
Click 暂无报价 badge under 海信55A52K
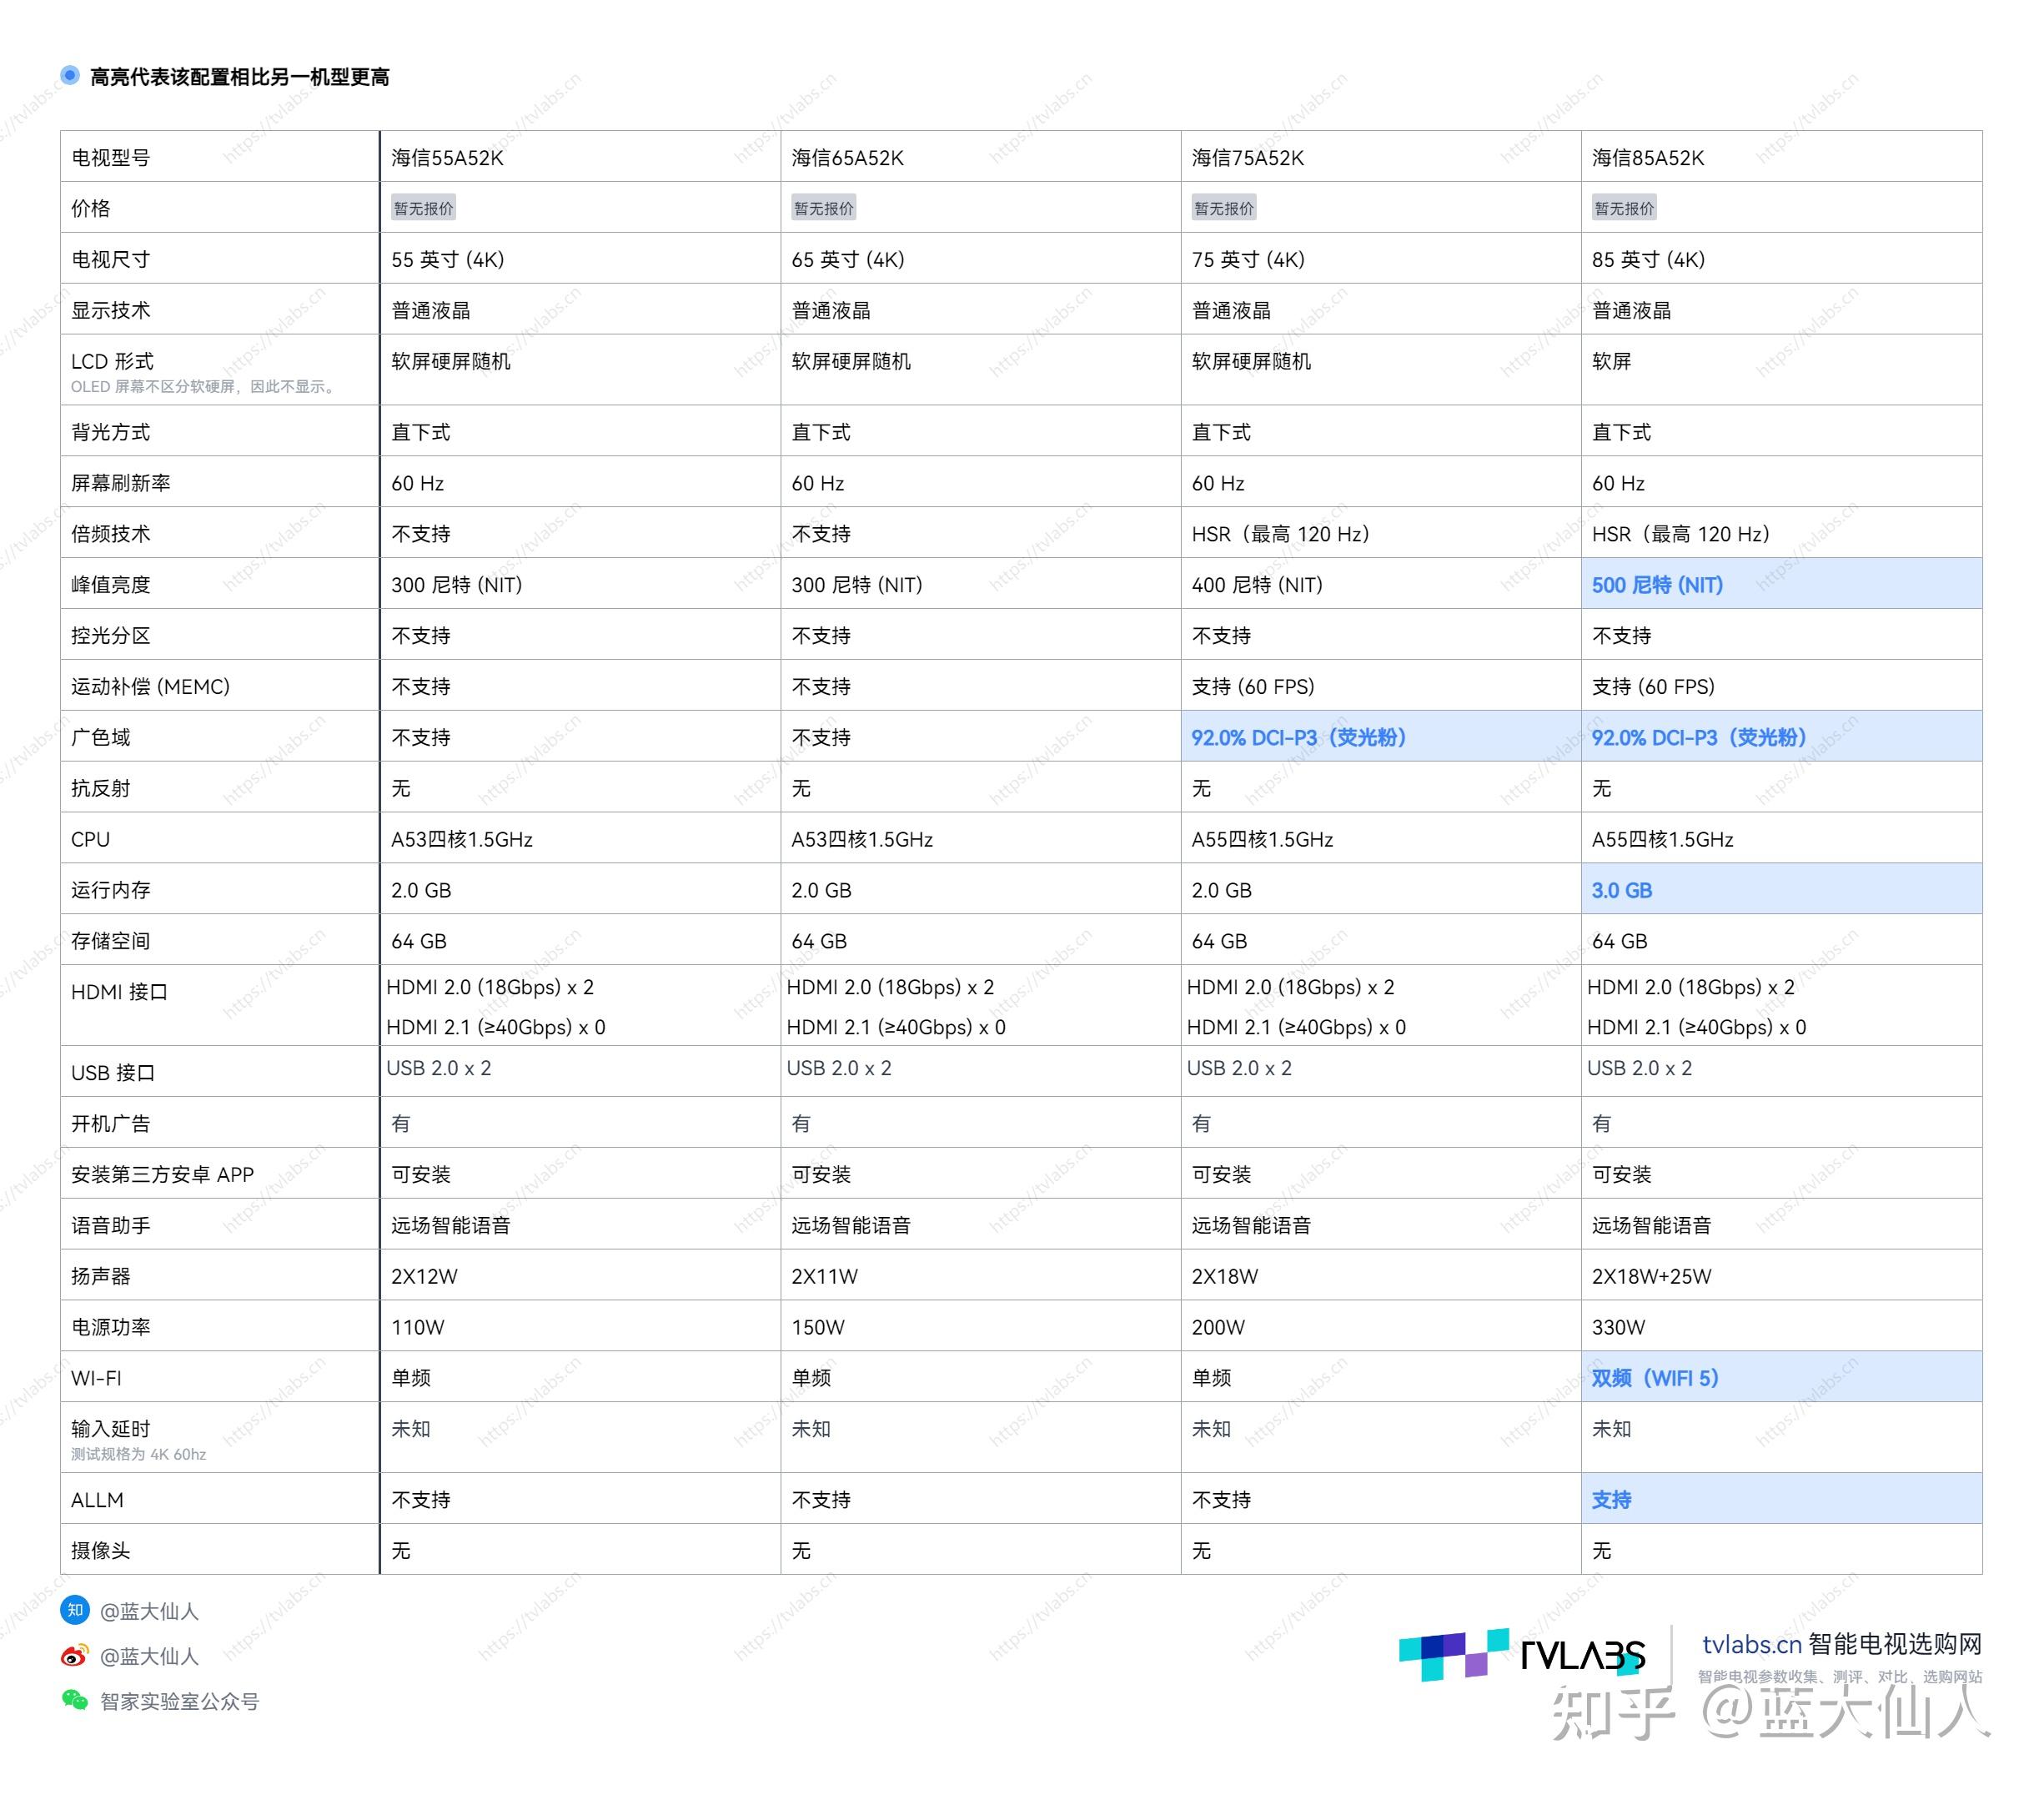pos(424,208)
